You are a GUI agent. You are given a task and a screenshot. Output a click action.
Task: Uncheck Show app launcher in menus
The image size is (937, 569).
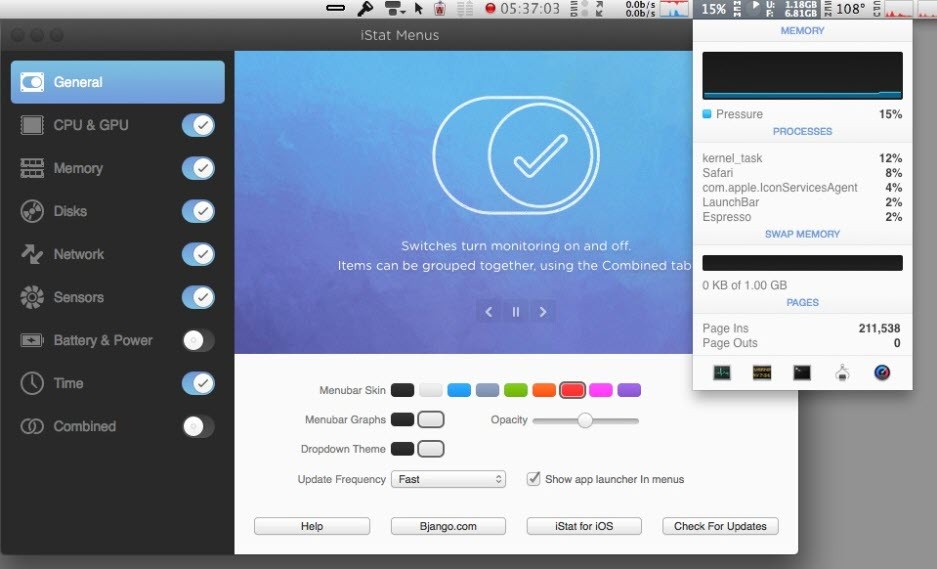tap(533, 479)
